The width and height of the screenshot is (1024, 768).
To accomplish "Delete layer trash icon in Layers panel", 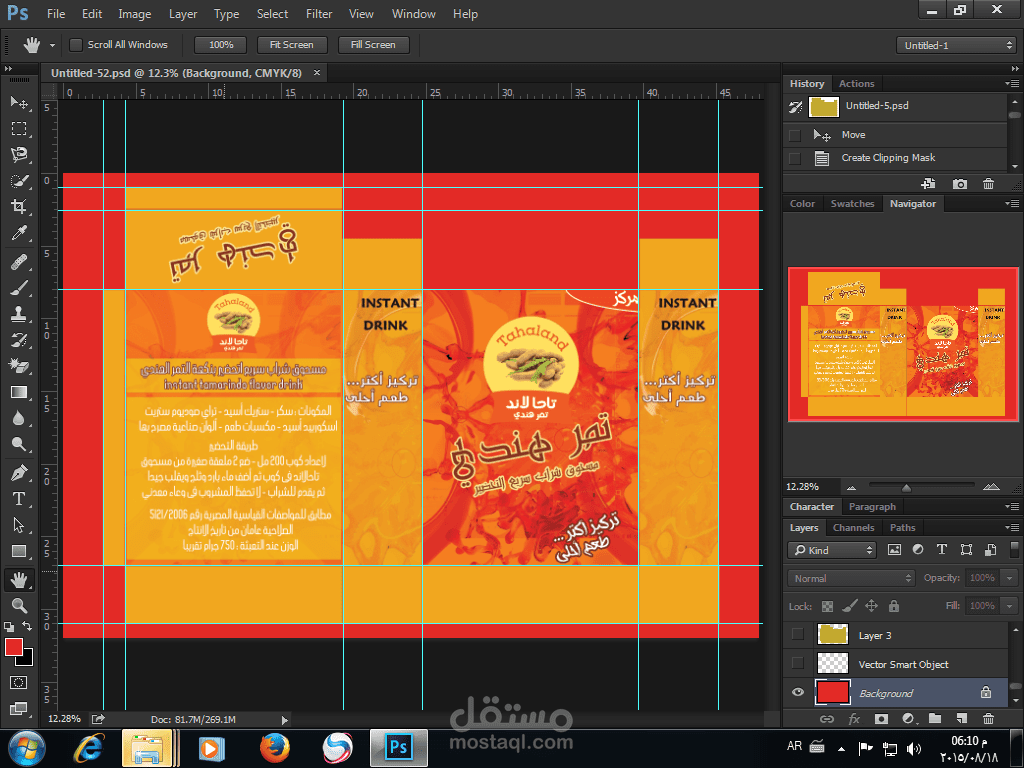I will click(988, 718).
